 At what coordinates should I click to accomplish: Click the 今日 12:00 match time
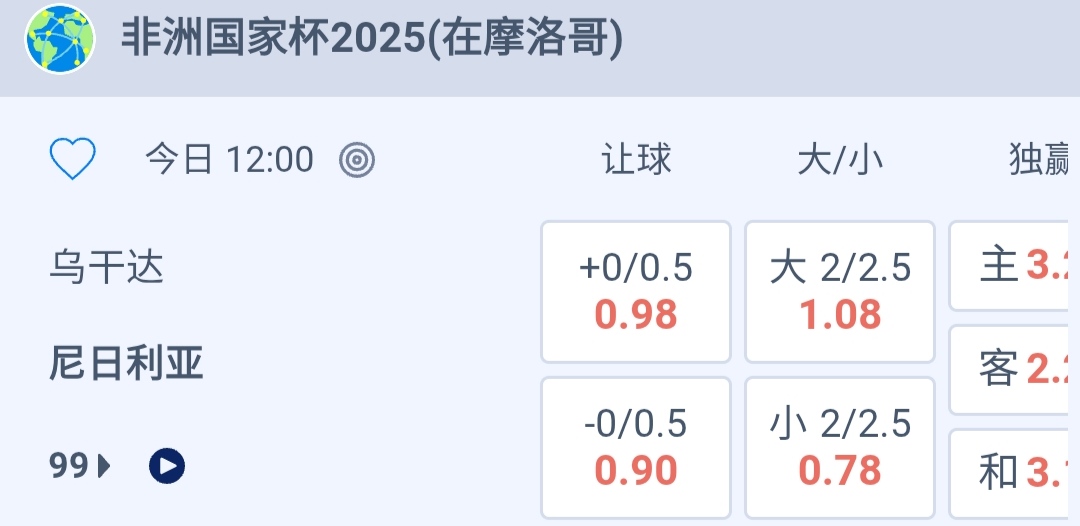click(x=229, y=160)
